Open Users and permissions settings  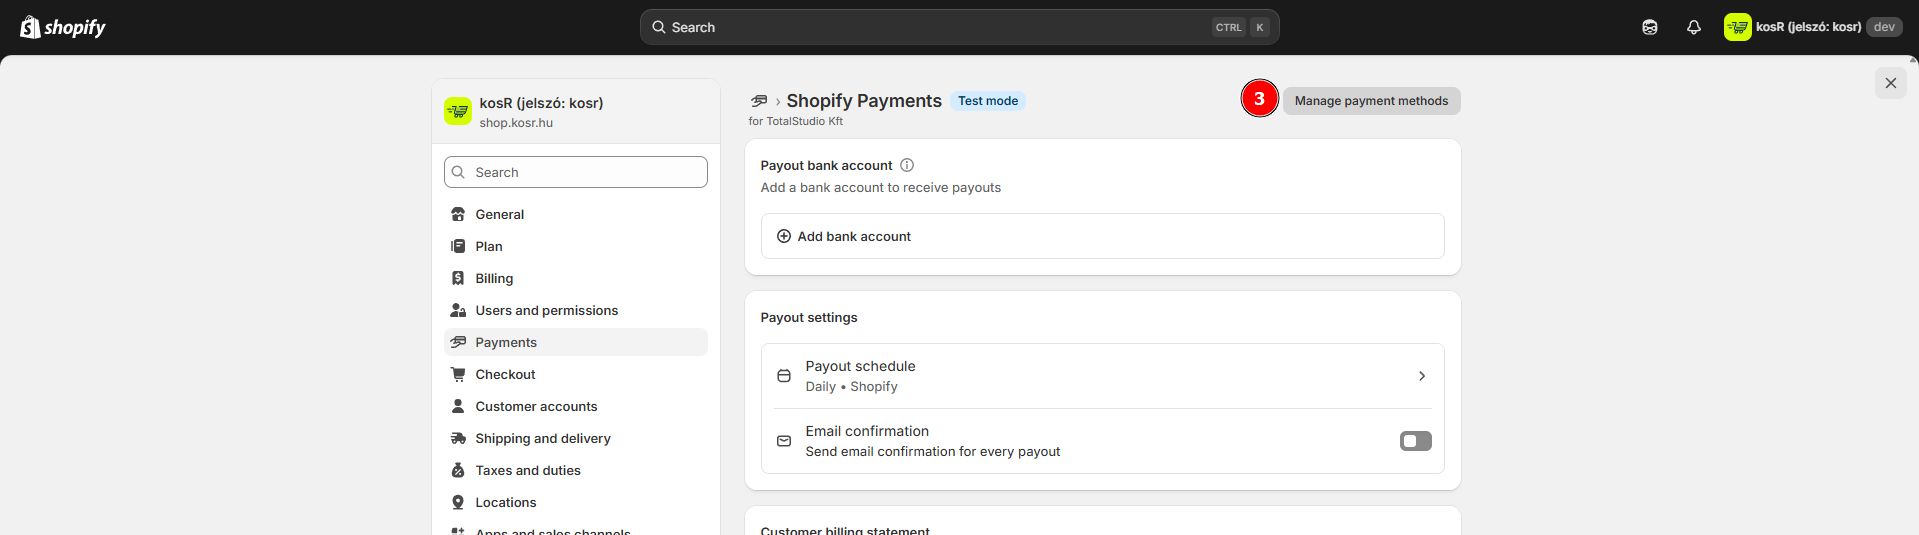pyautogui.click(x=546, y=310)
